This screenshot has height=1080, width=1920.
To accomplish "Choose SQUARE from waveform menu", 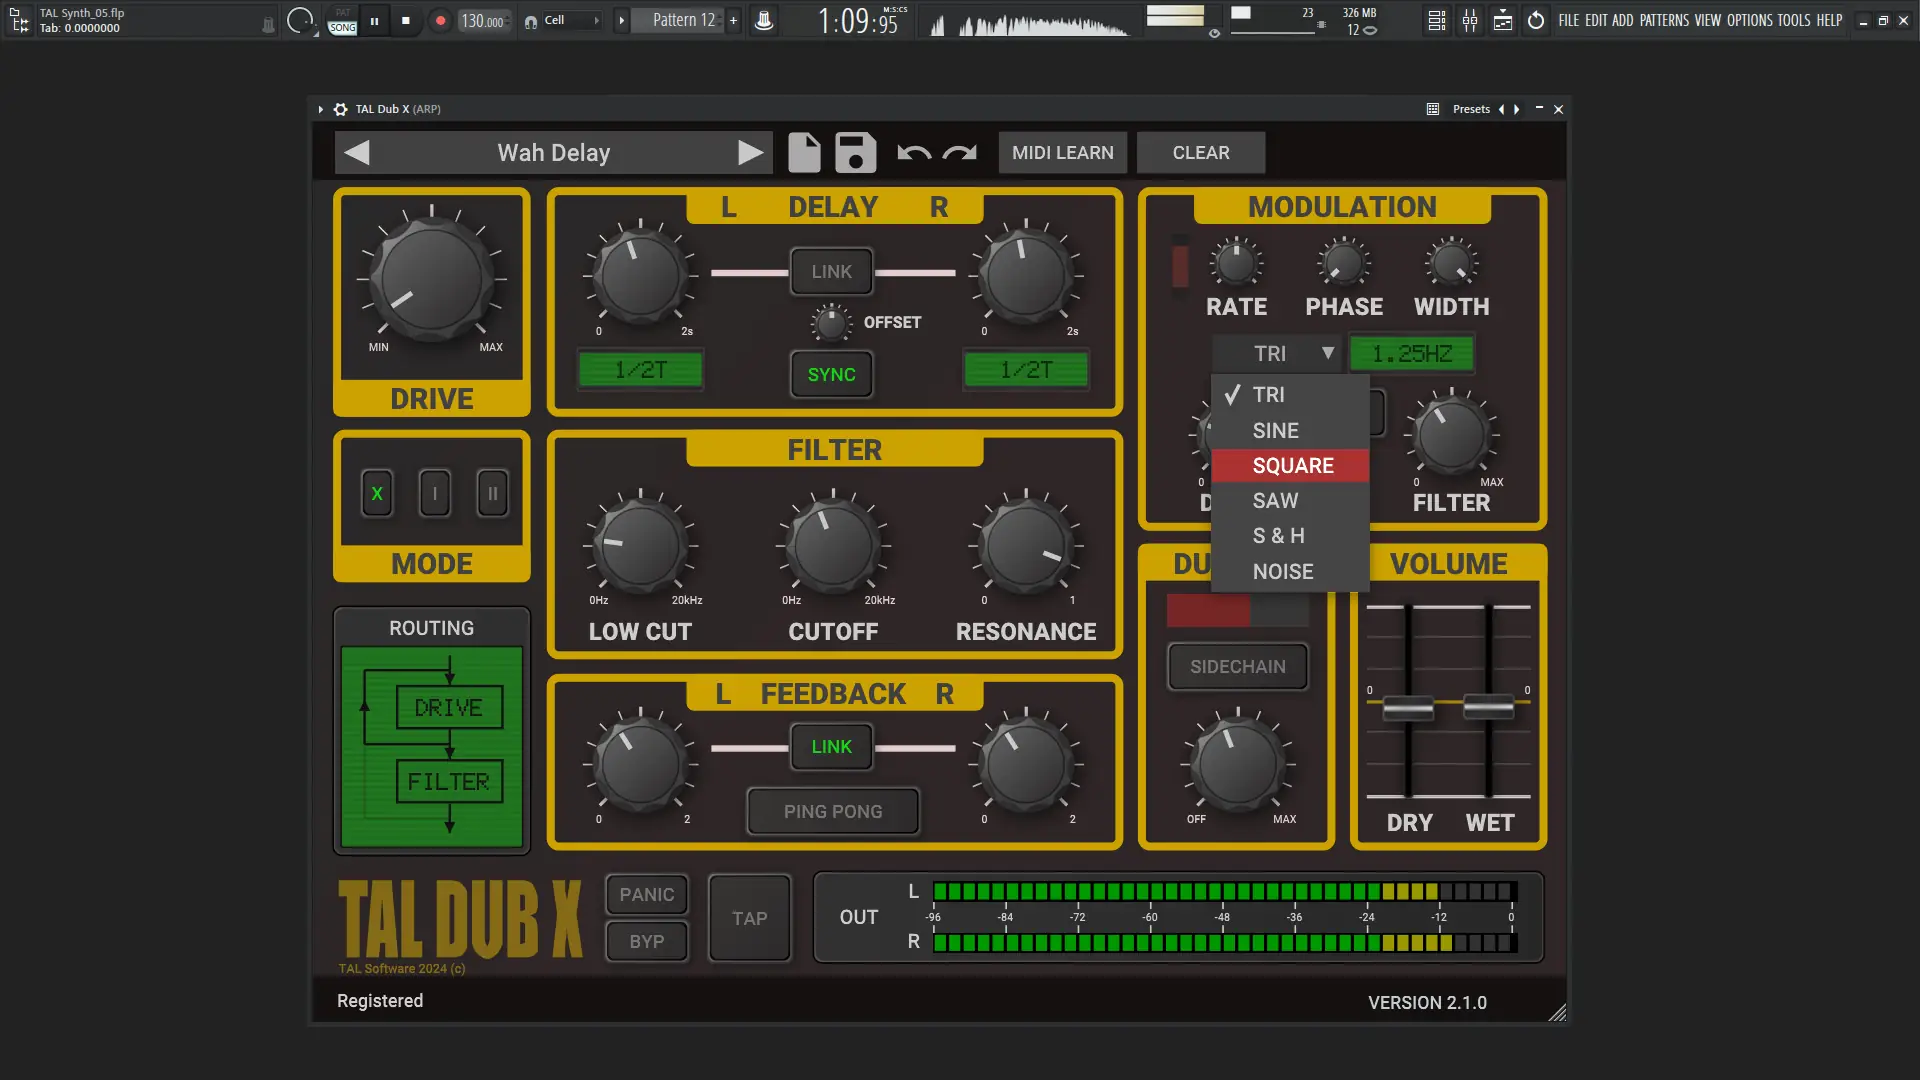I will (x=1291, y=466).
